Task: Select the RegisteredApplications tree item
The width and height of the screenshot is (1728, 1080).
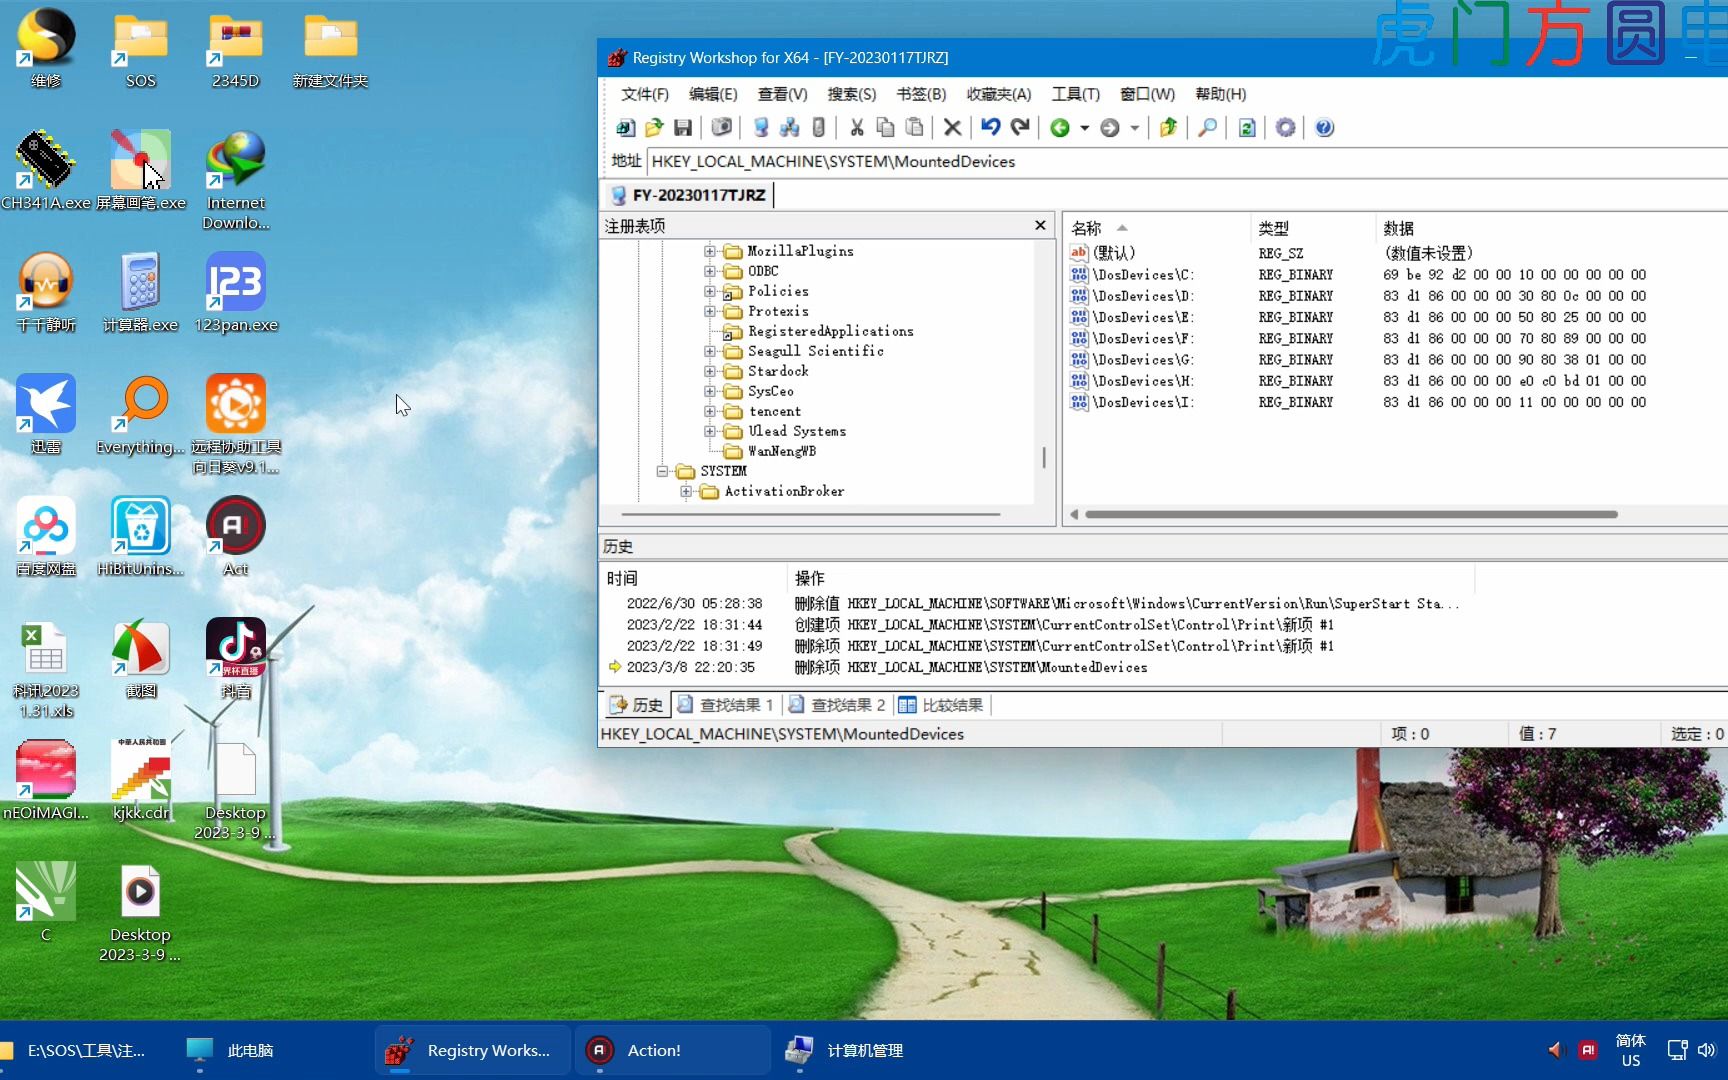Action: [x=830, y=331]
